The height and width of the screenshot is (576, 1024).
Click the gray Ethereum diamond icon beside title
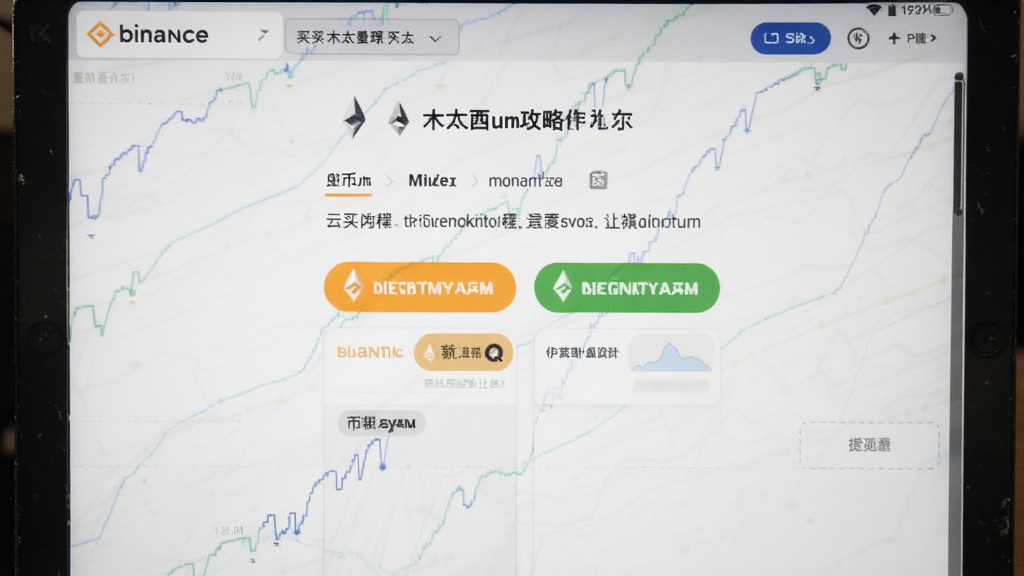(x=398, y=119)
